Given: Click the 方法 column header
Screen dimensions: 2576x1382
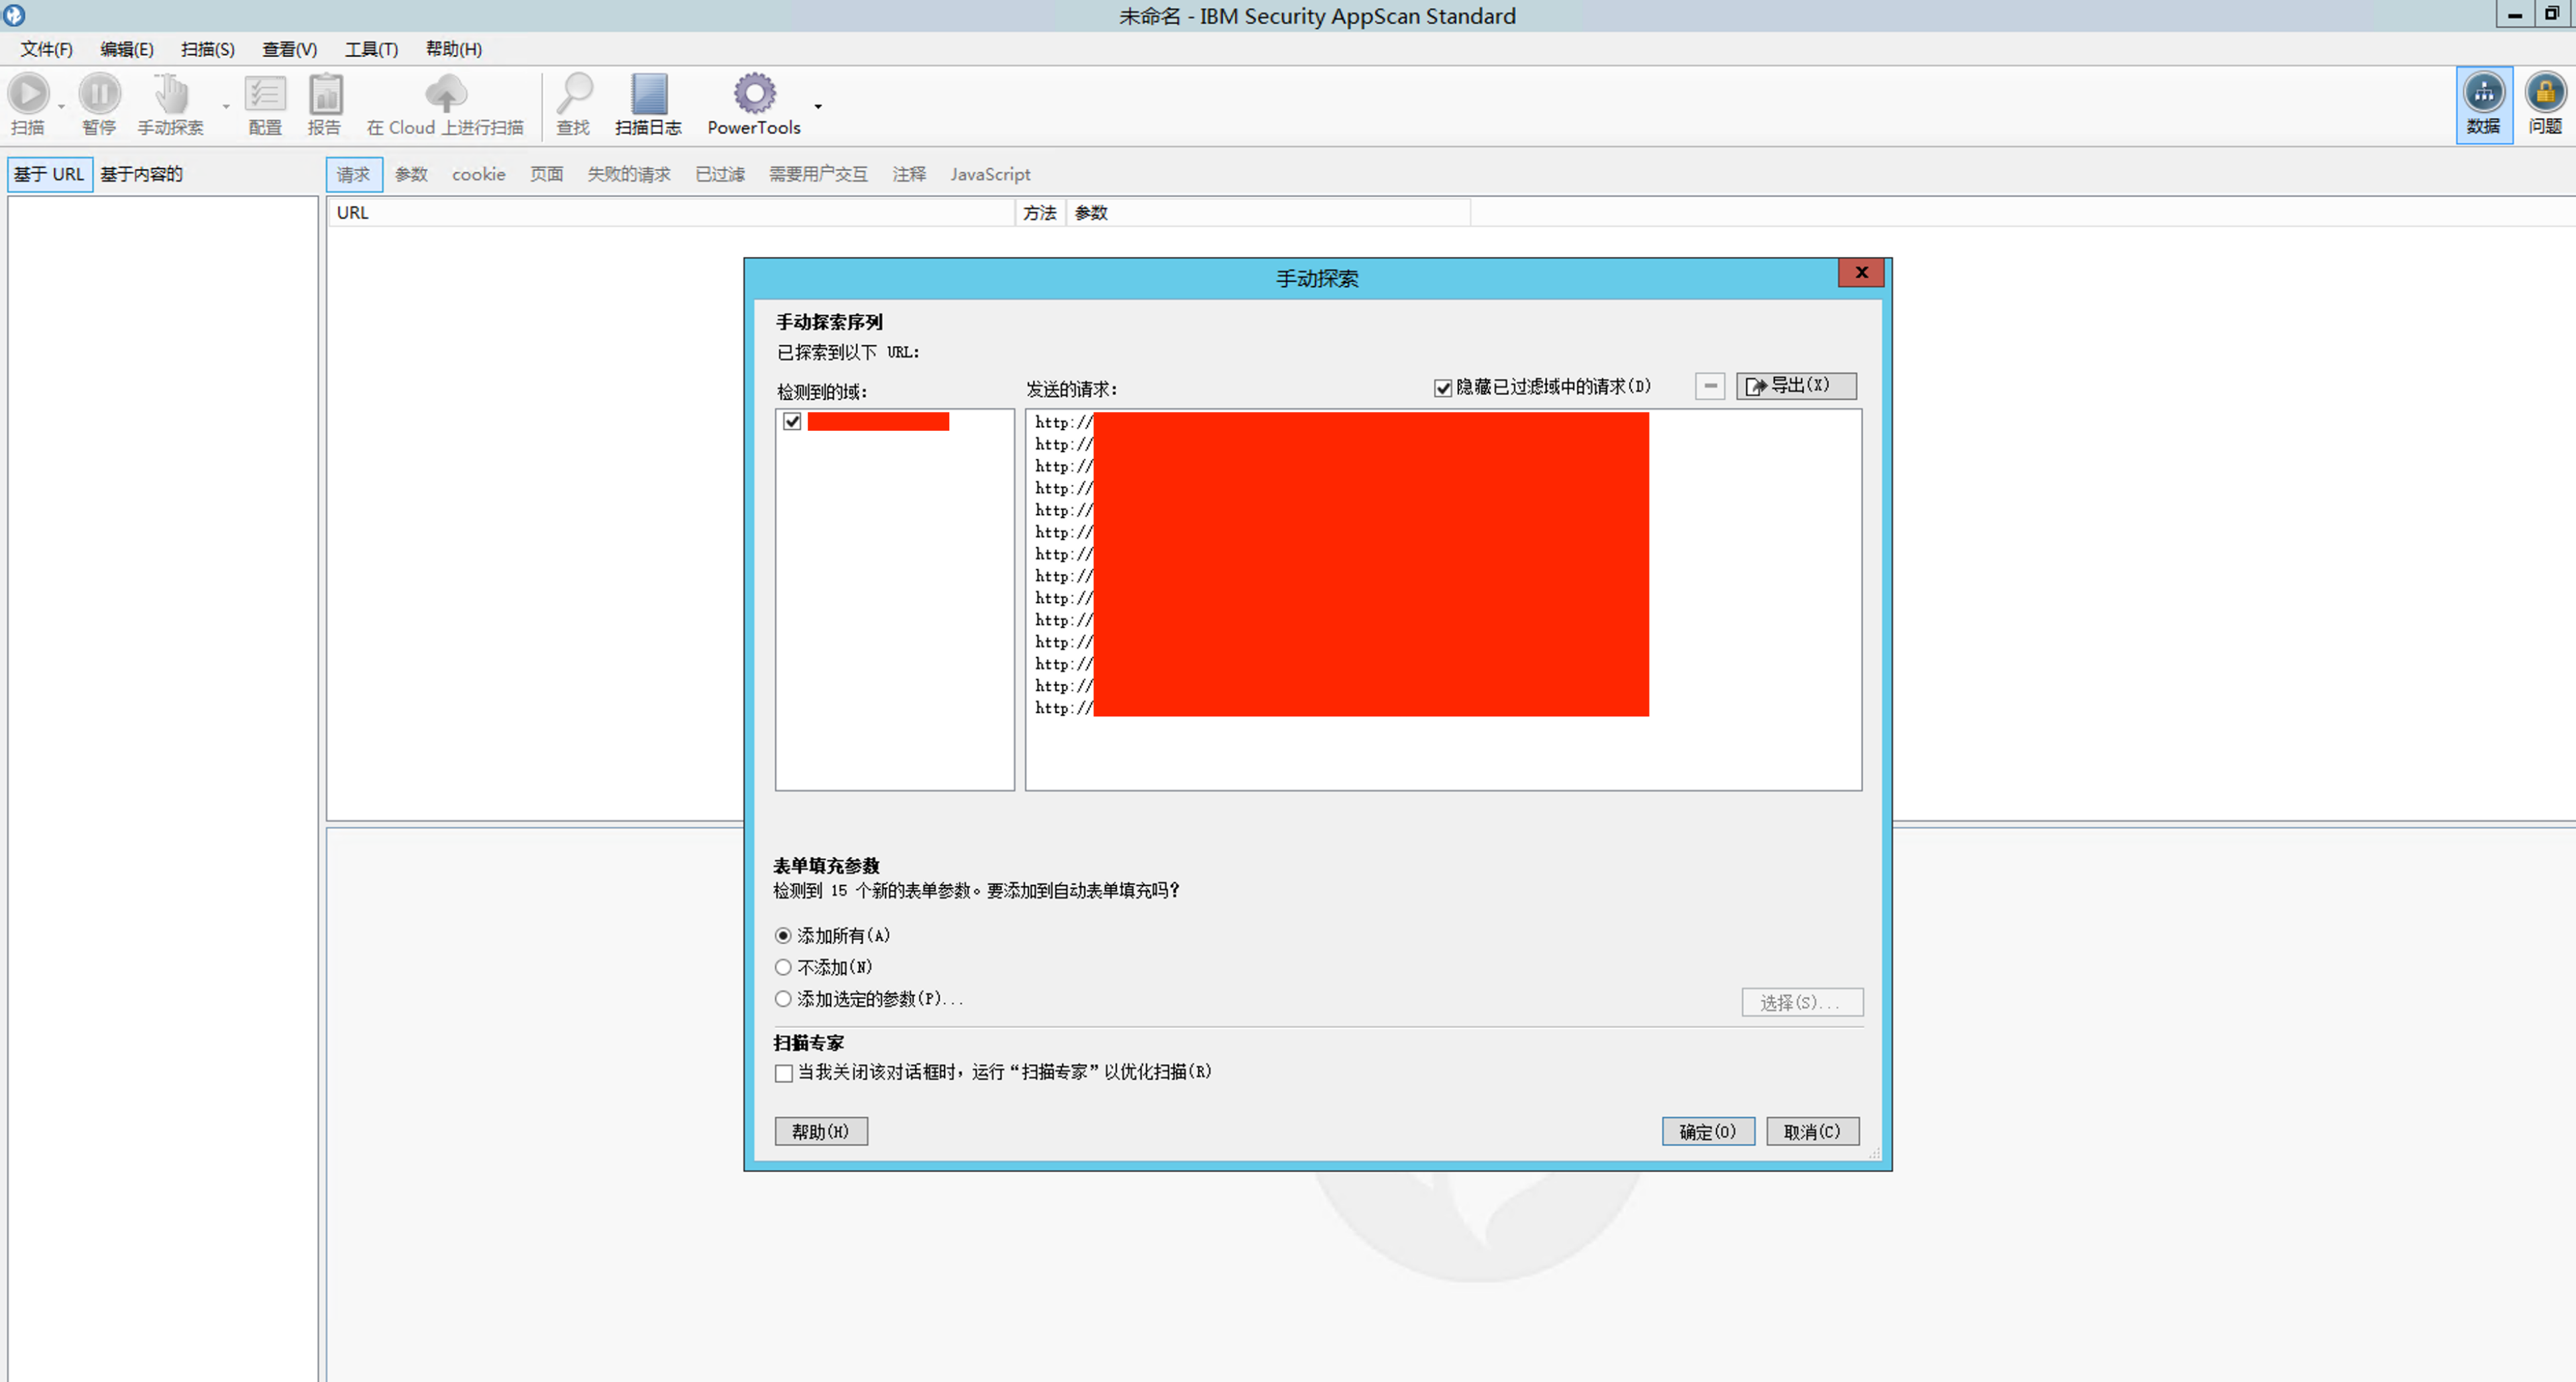Looking at the screenshot, I should click(1041, 213).
